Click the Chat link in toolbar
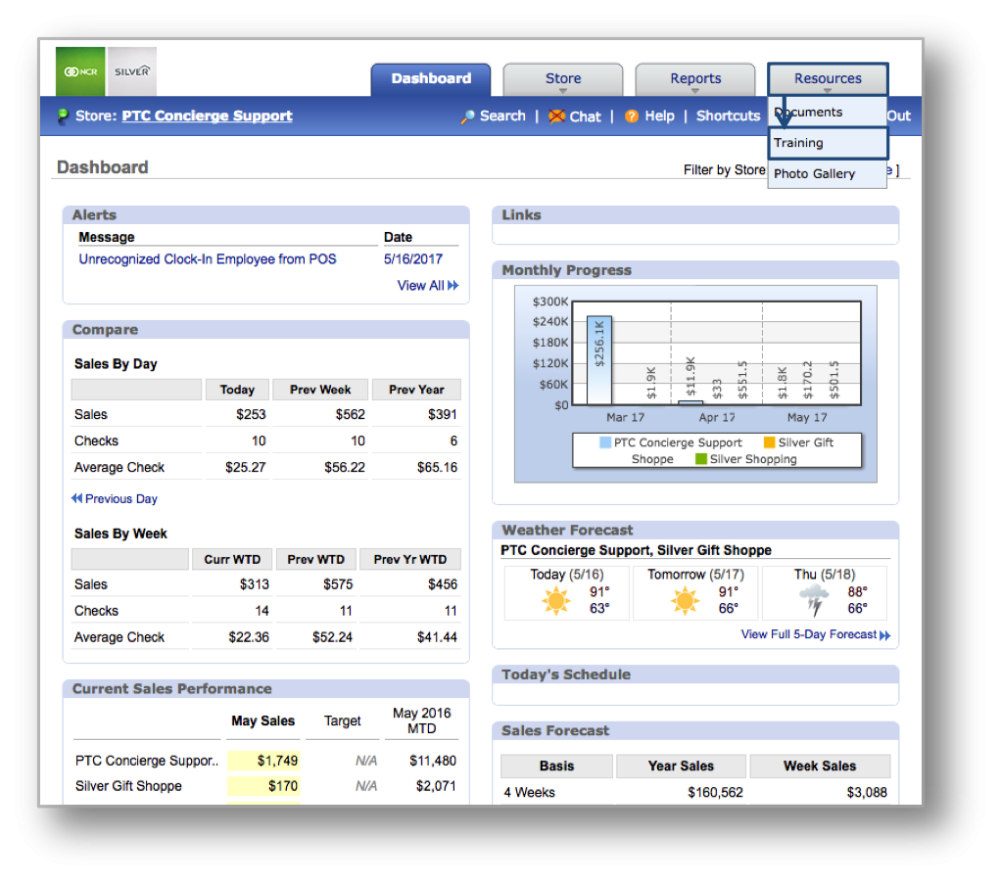Image resolution: width=1000 pixels, height=882 pixels. [585, 117]
